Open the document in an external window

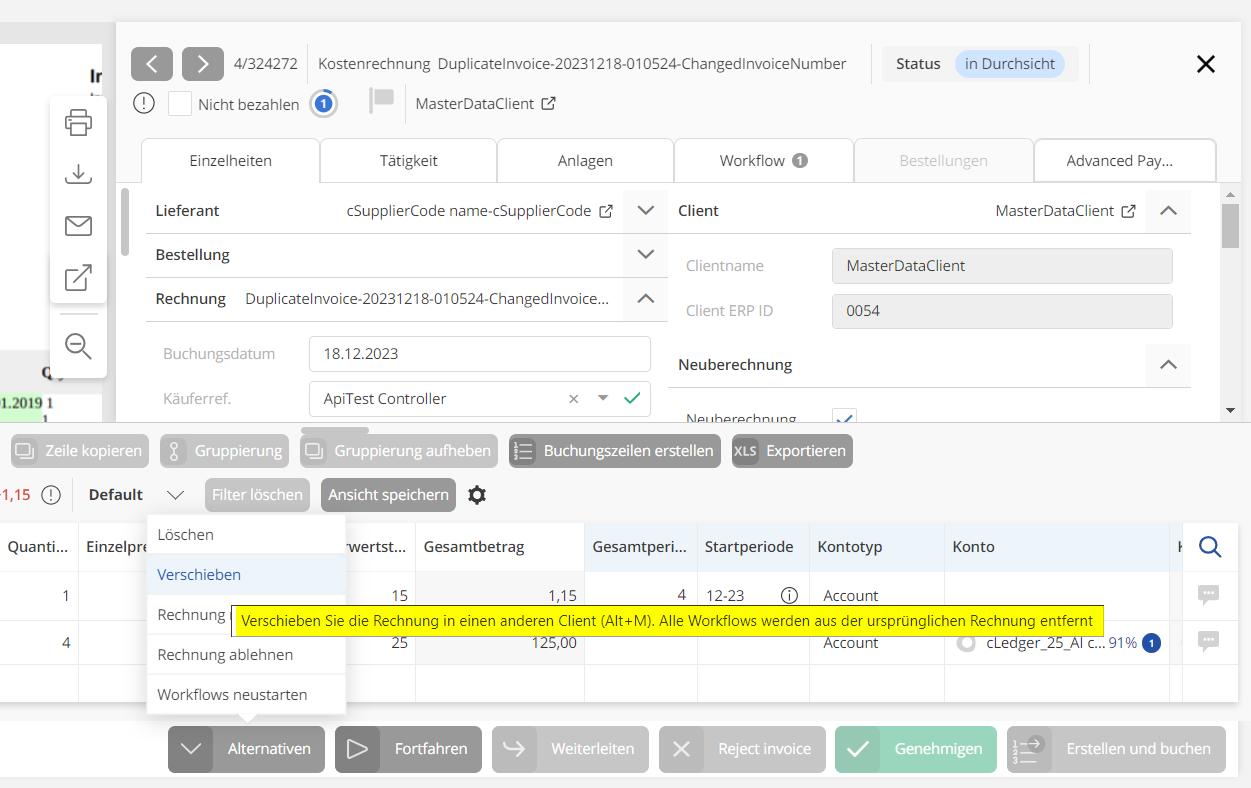pos(78,278)
